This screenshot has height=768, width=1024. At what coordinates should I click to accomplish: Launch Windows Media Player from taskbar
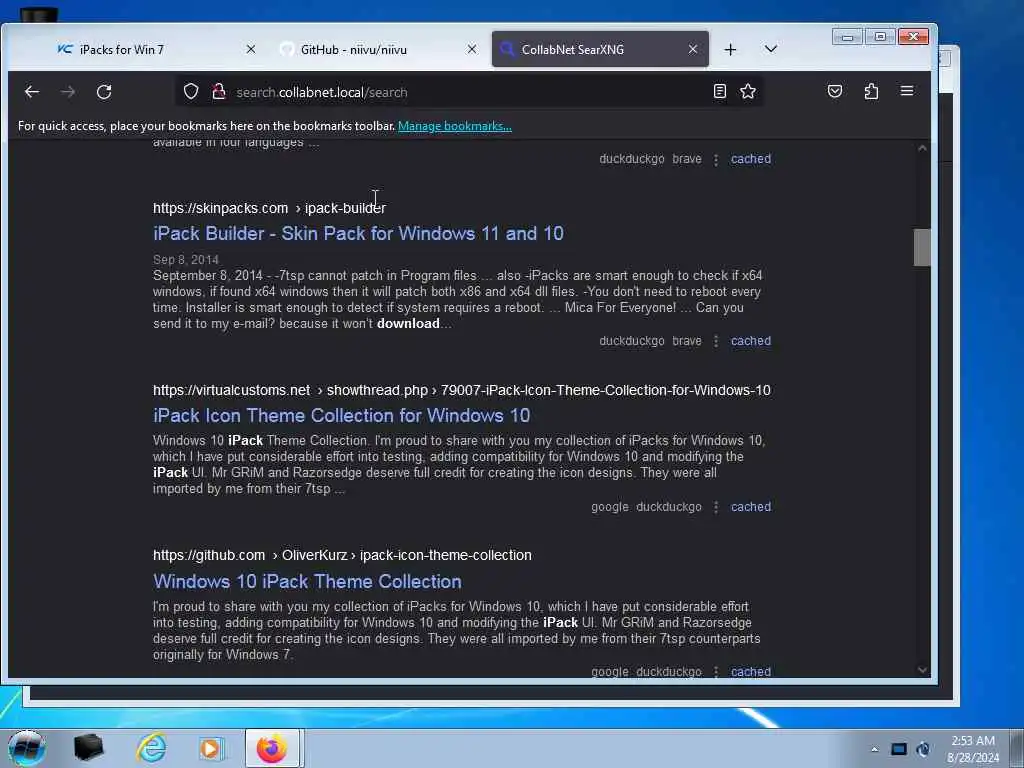point(211,748)
